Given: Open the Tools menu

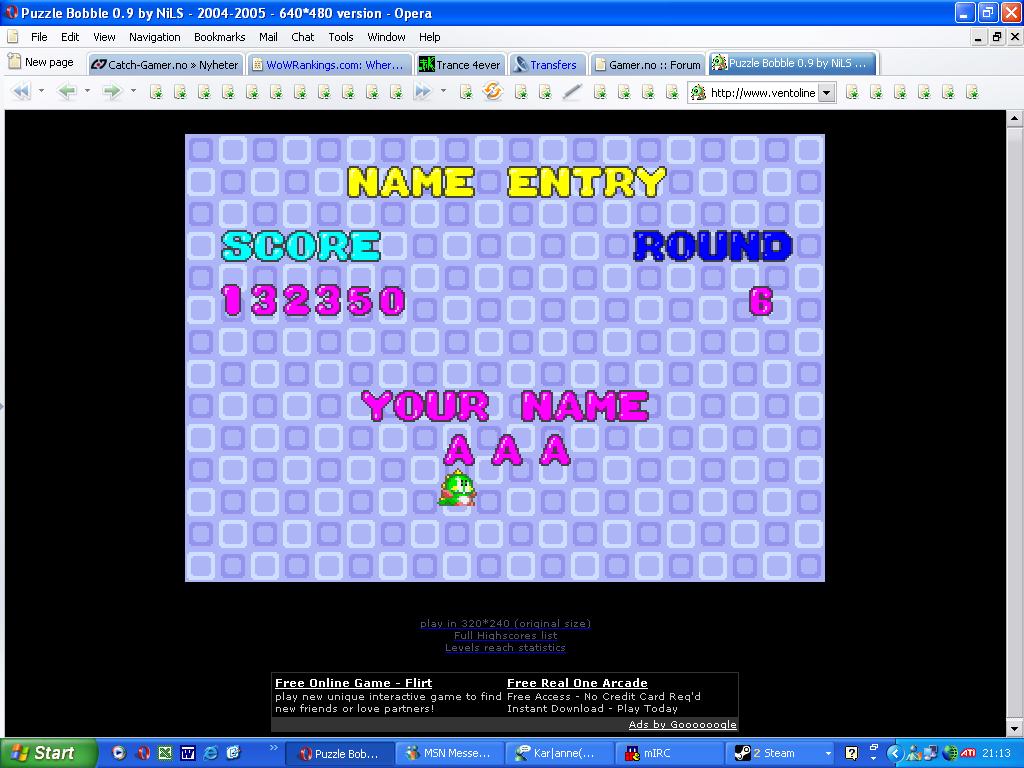Looking at the screenshot, I should point(340,37).
